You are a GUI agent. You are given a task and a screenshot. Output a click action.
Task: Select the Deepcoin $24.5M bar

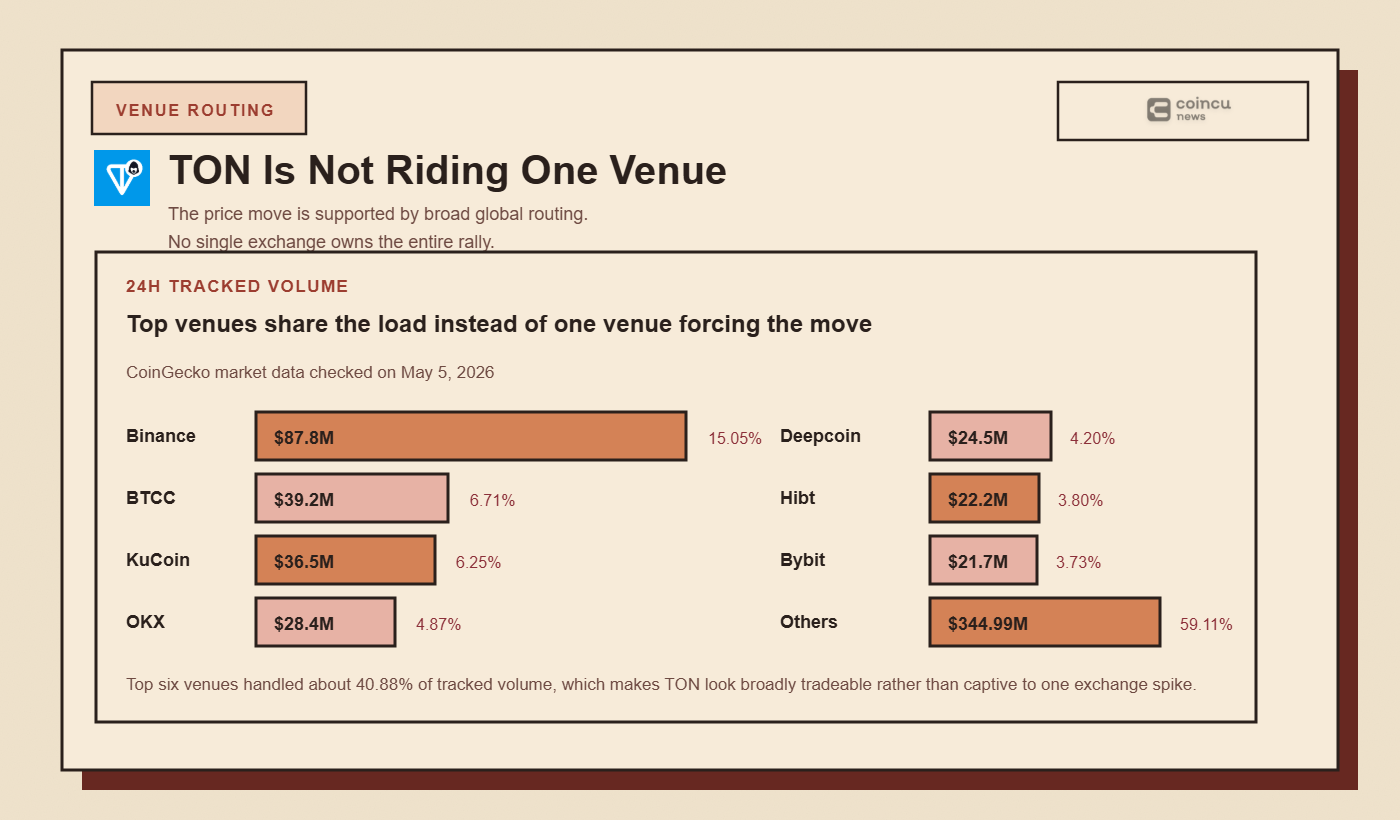990,436
